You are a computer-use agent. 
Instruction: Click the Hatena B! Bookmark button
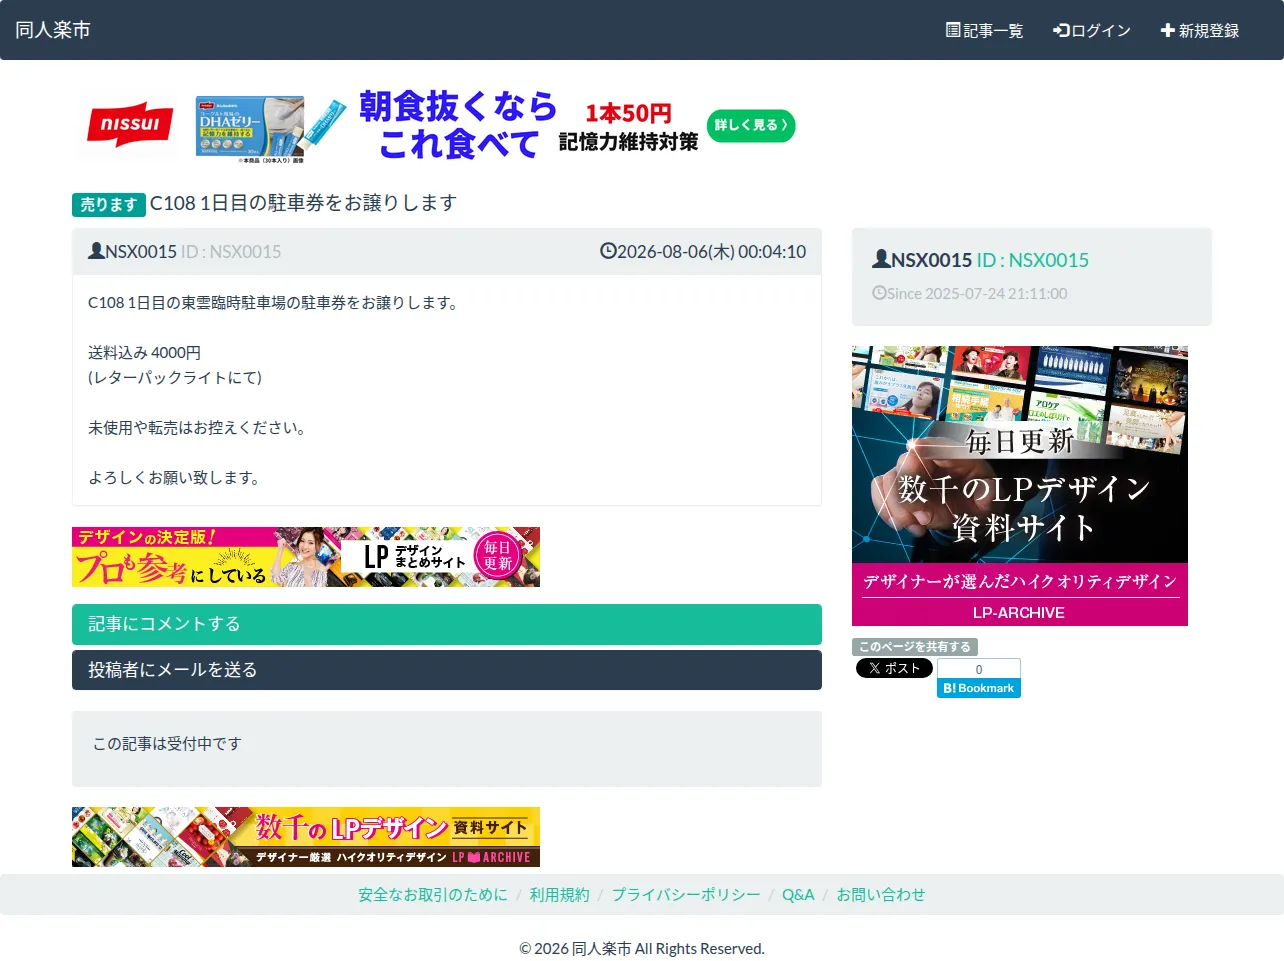click(979, 688)
